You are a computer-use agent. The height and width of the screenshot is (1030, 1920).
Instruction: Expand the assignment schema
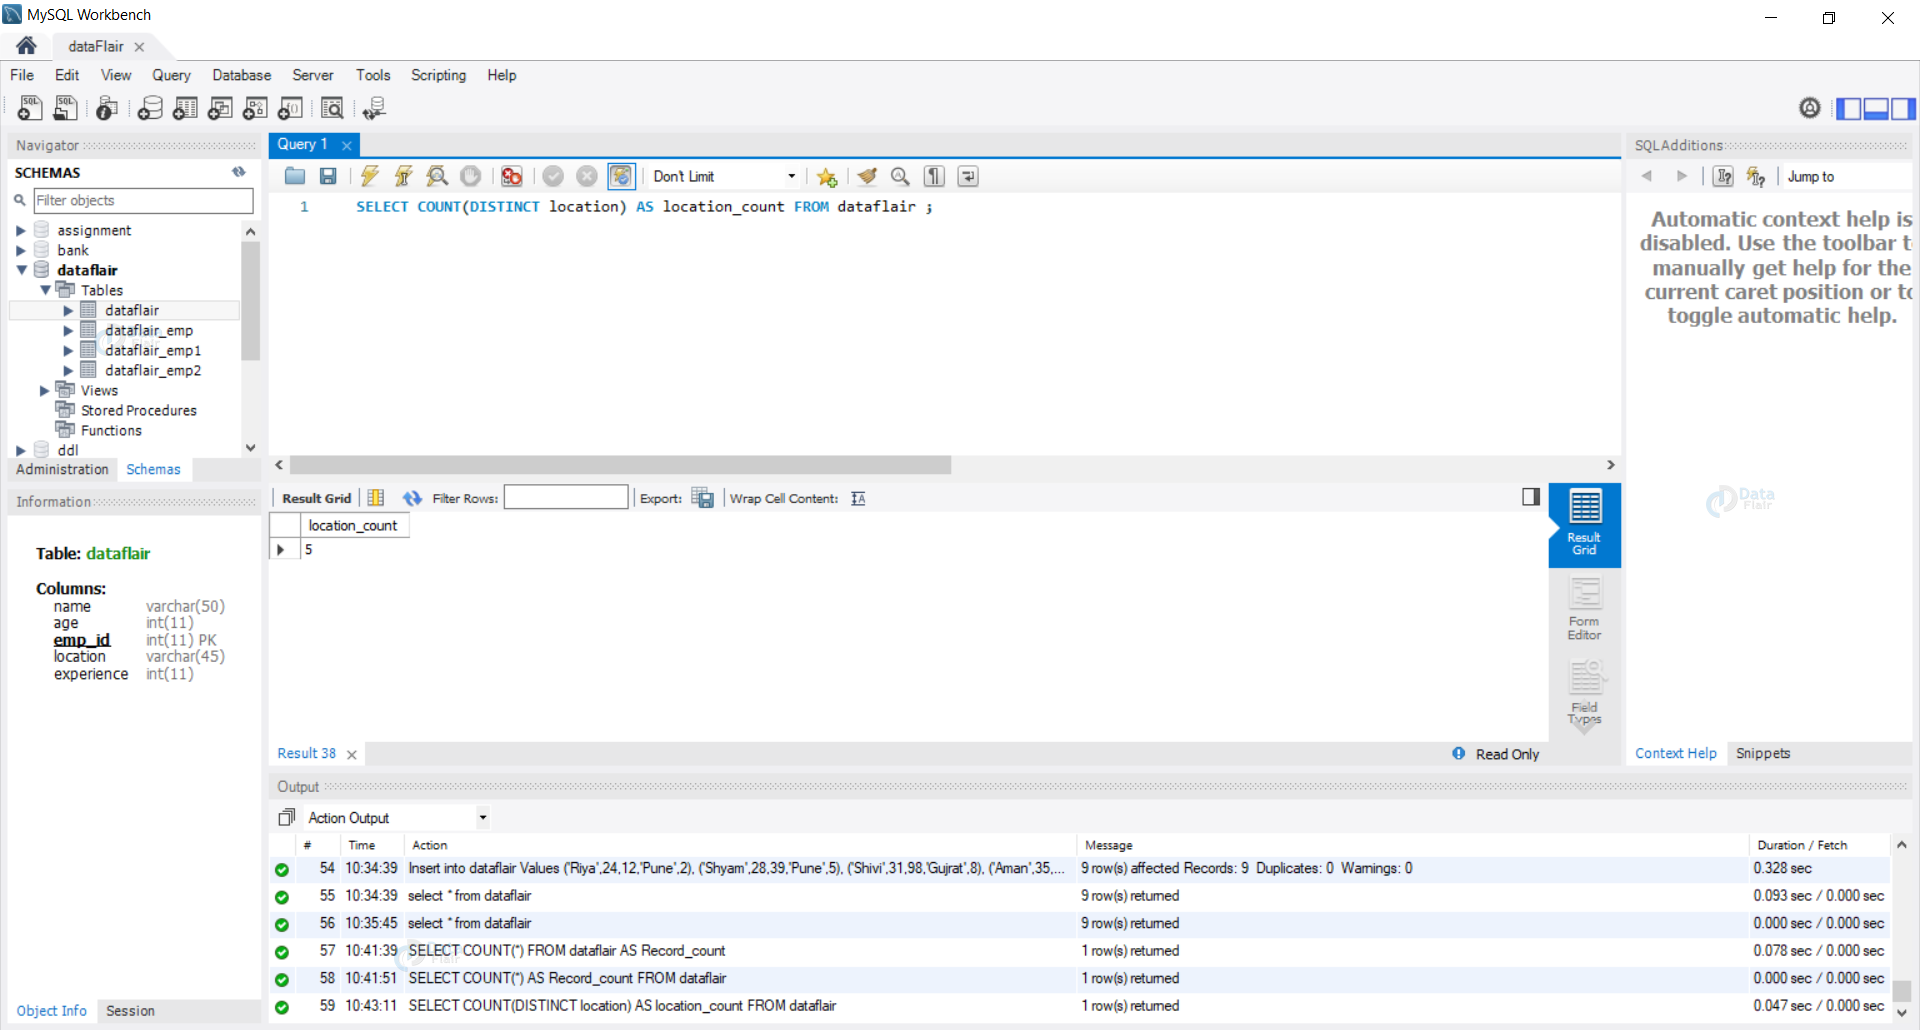point(21,230)
